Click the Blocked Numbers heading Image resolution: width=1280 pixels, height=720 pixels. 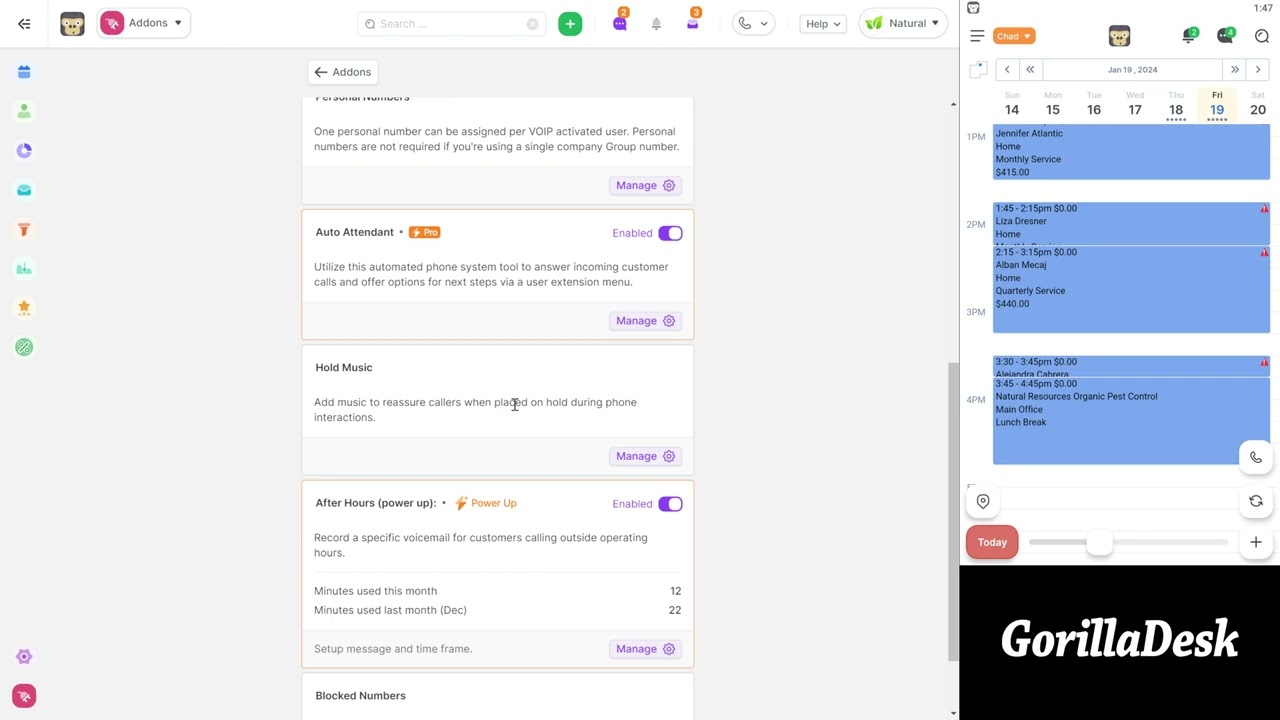360,696
